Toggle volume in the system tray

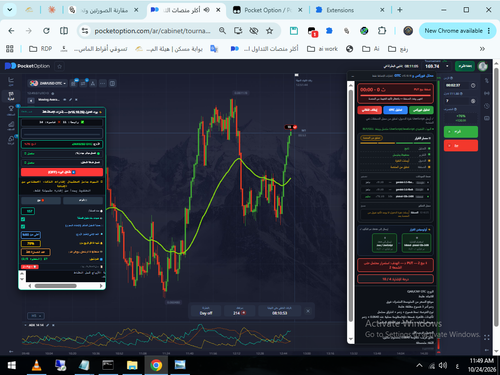442,365
